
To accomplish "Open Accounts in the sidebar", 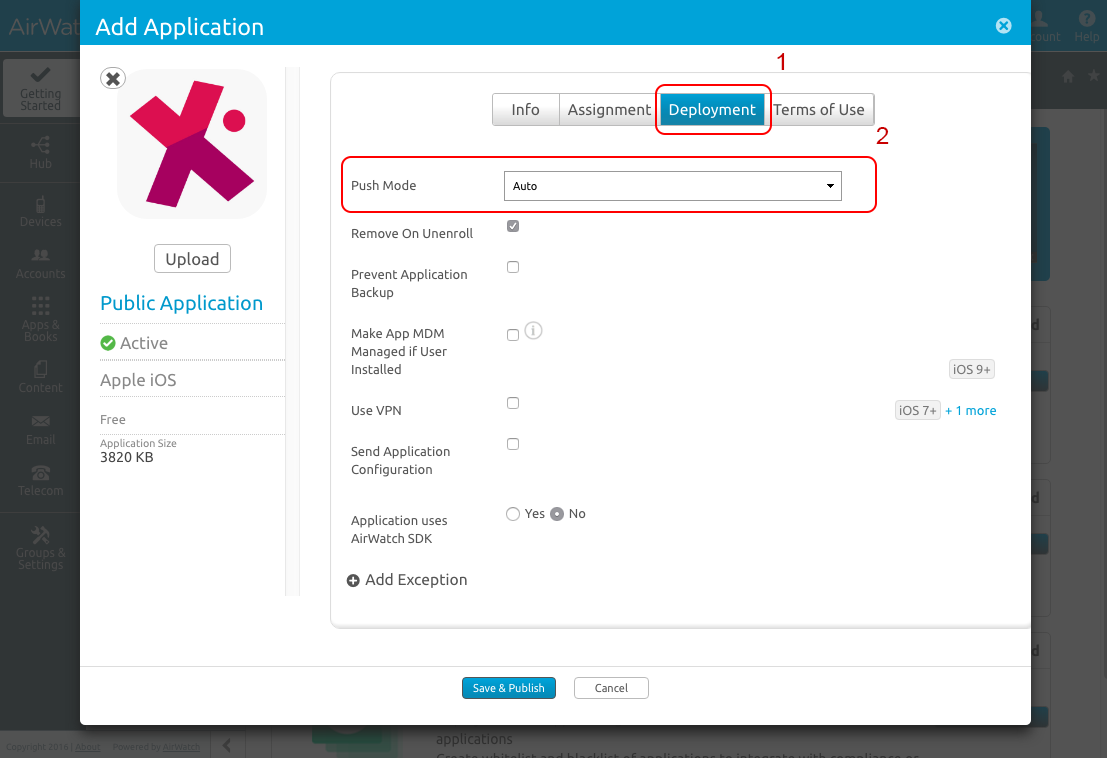I will [40, 263].
